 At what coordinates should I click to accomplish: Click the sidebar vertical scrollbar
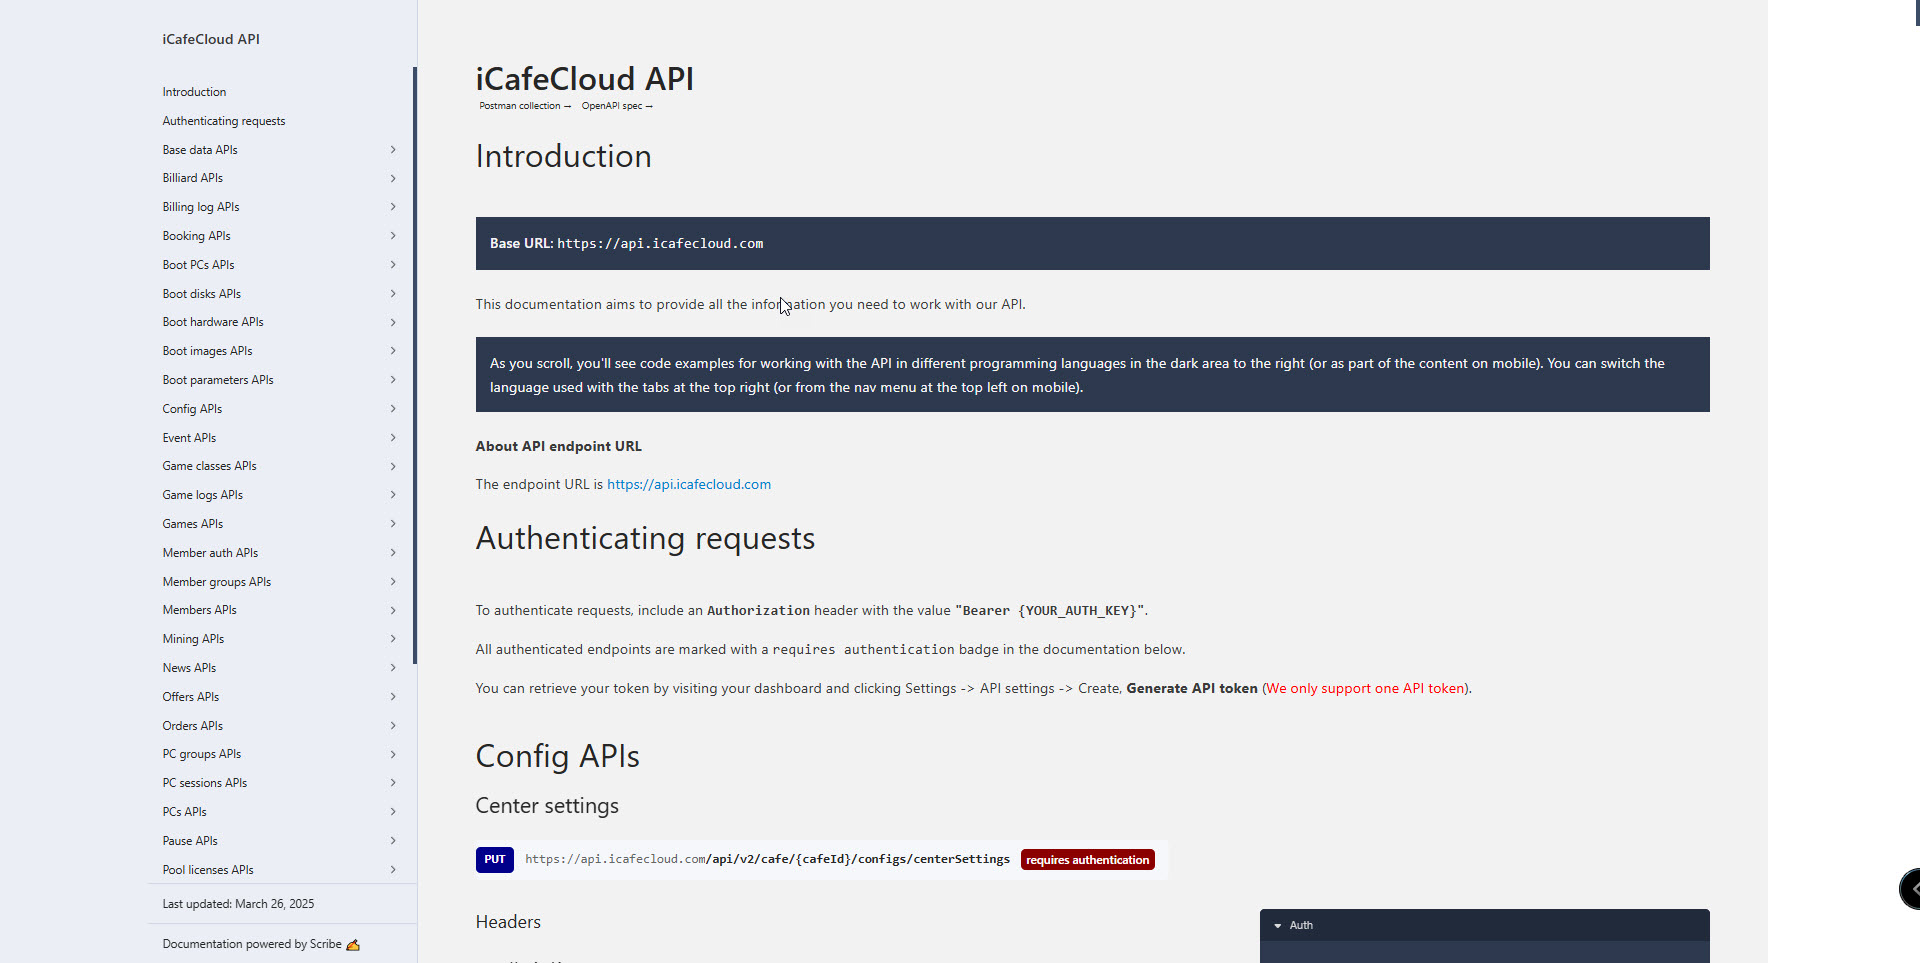click(415, 365)
